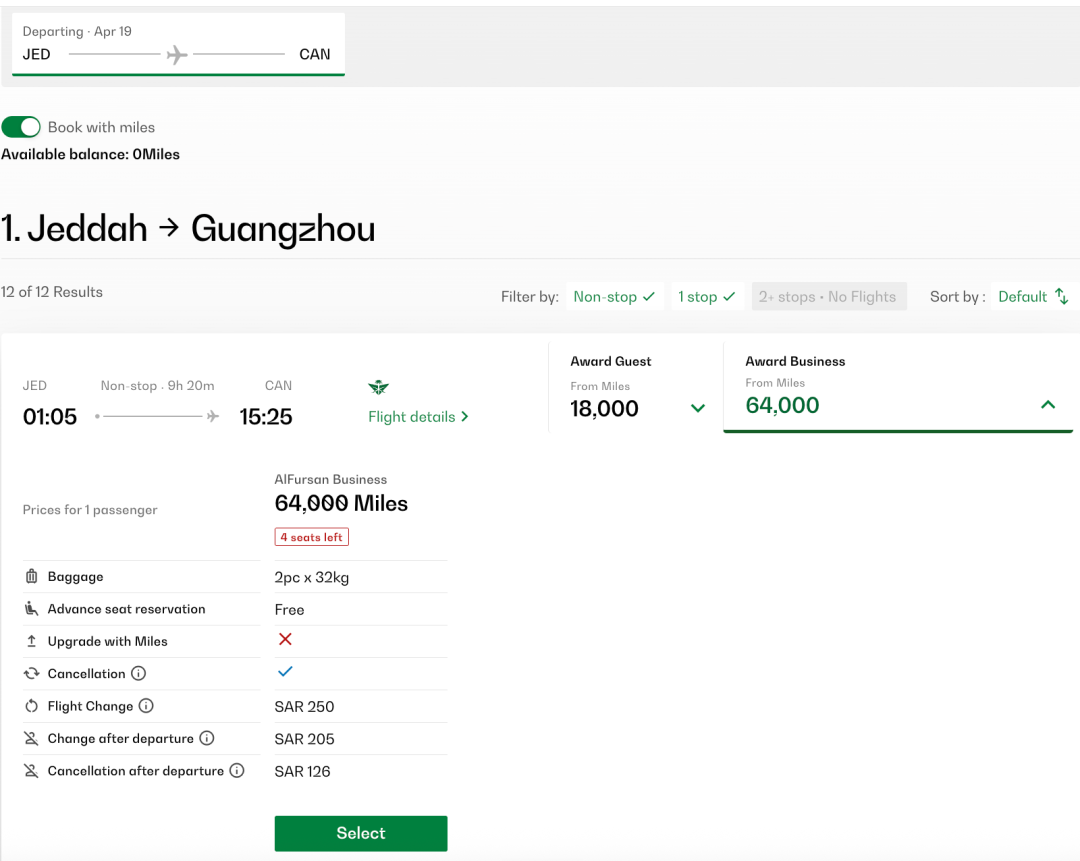Click the SAR 250 flight change fee
1080x861 pixels.
click(304, 707)
